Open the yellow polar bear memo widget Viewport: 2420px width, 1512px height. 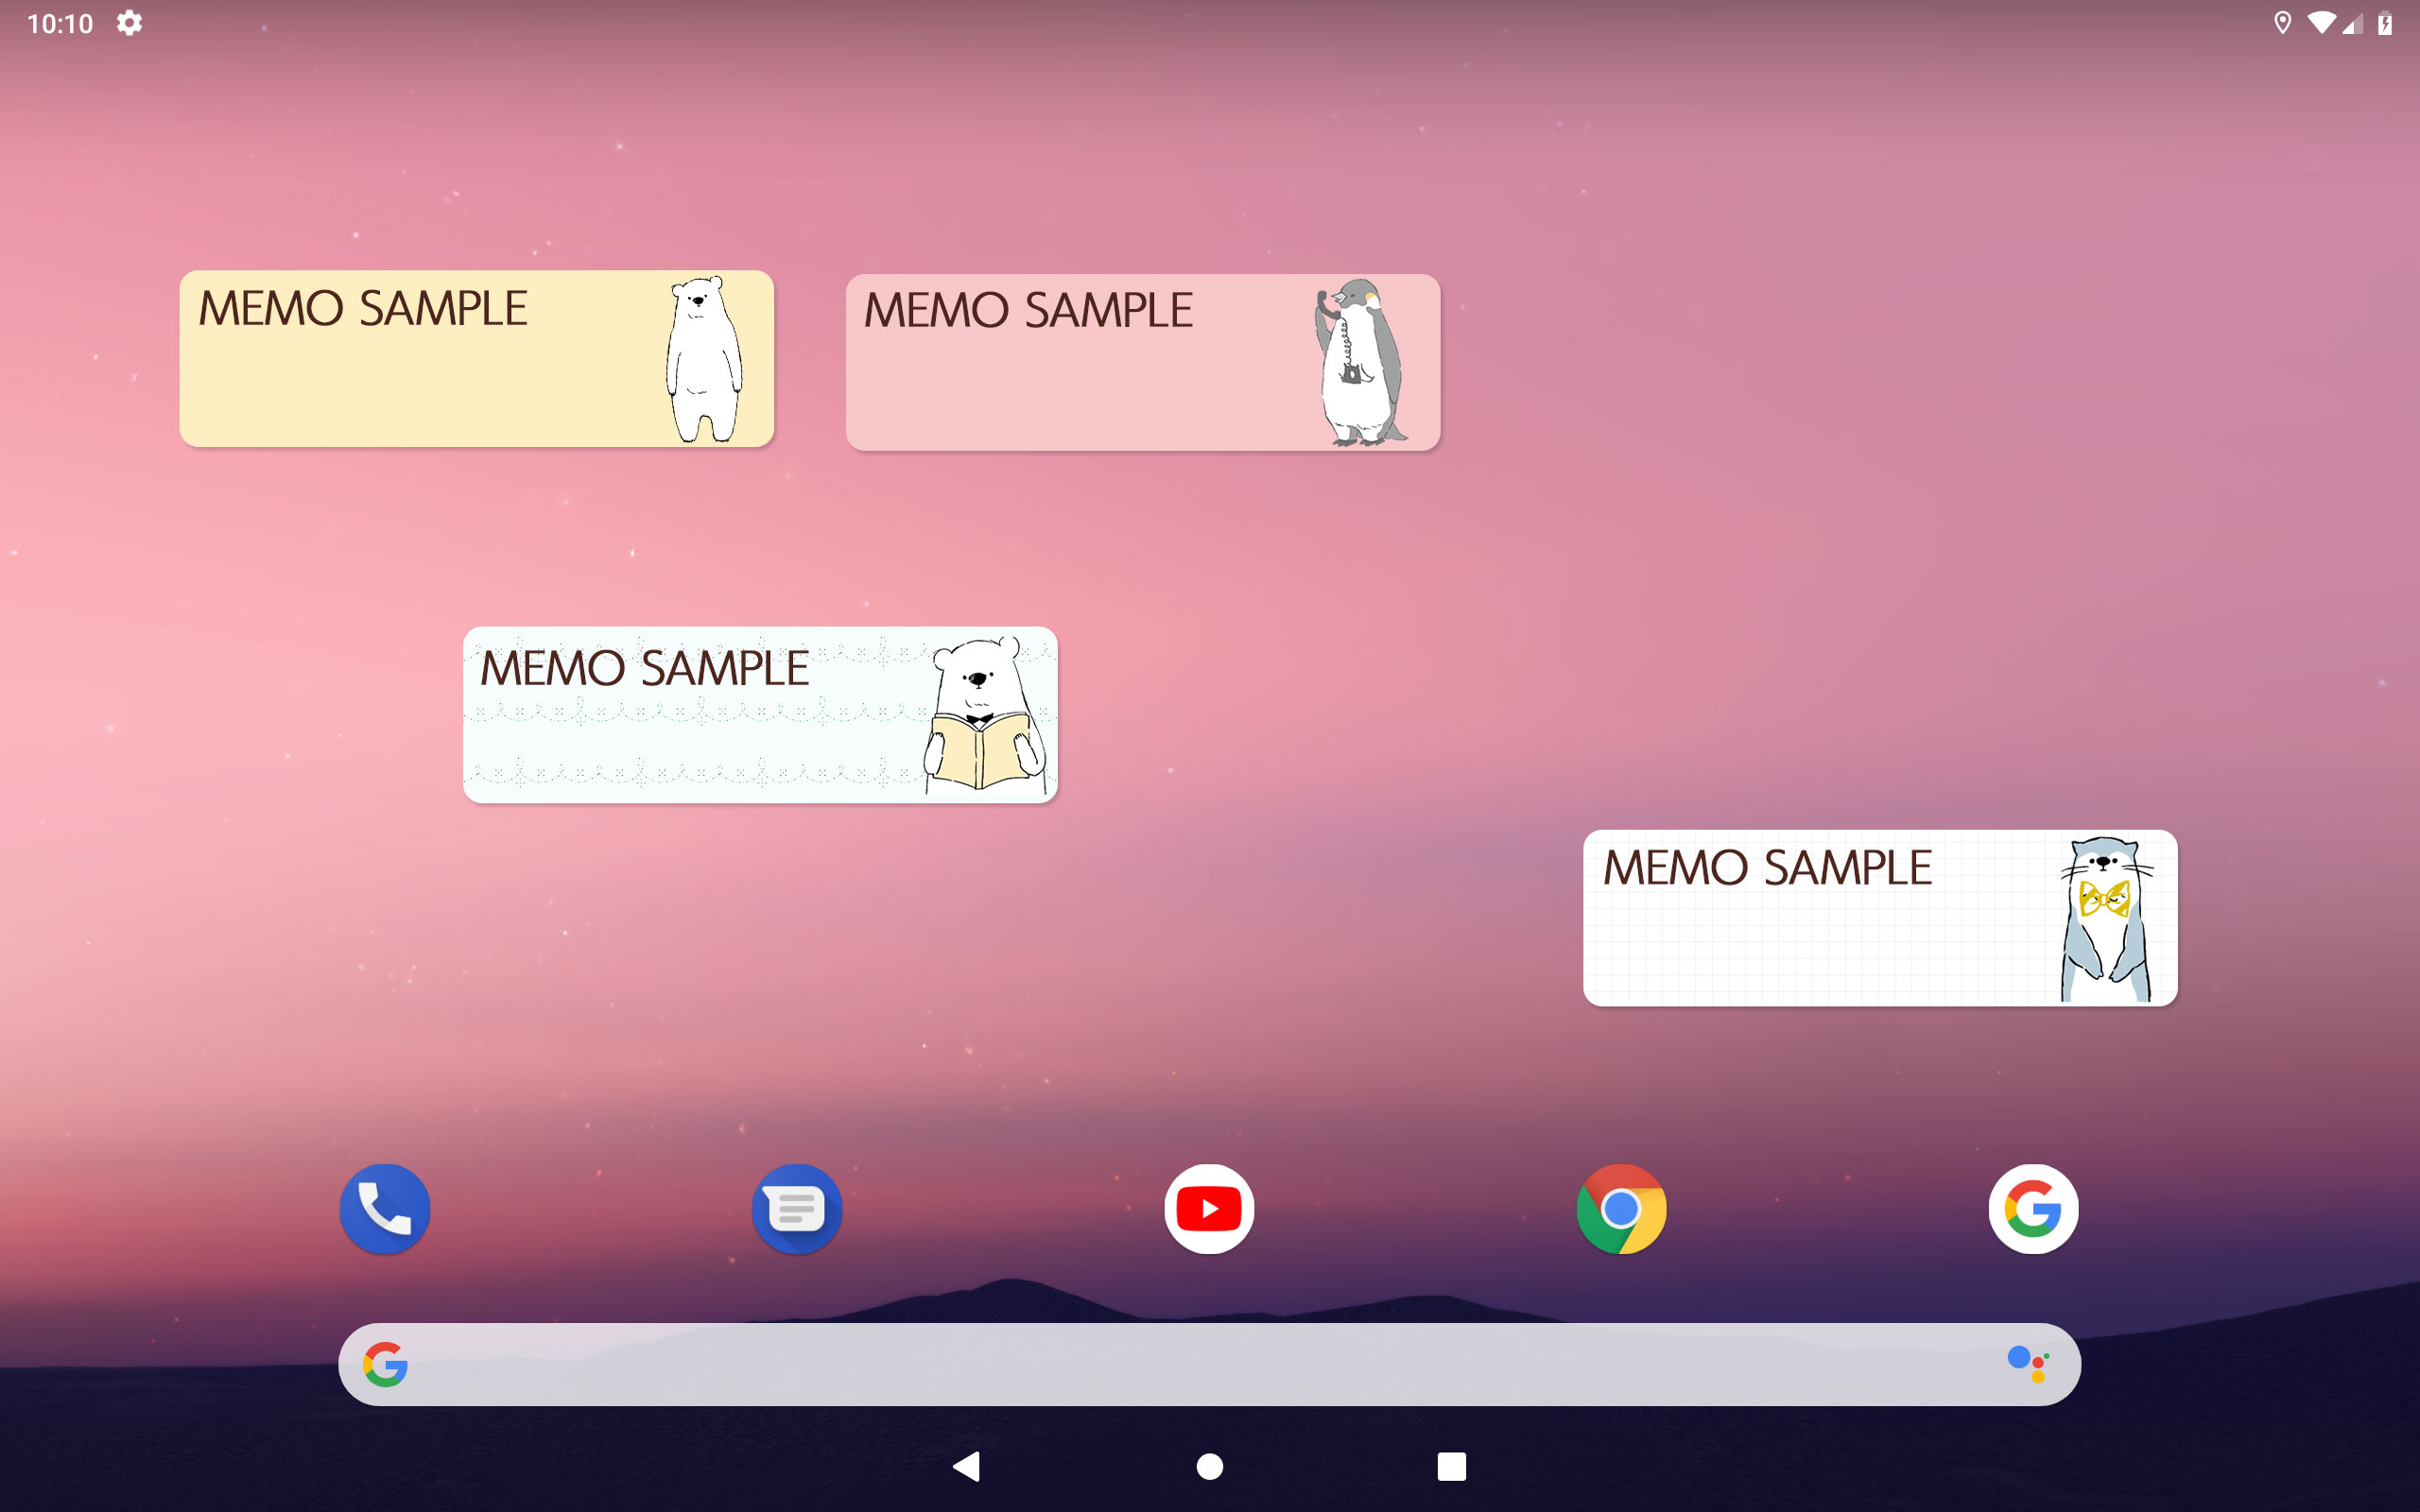click(x=476, y=359)
